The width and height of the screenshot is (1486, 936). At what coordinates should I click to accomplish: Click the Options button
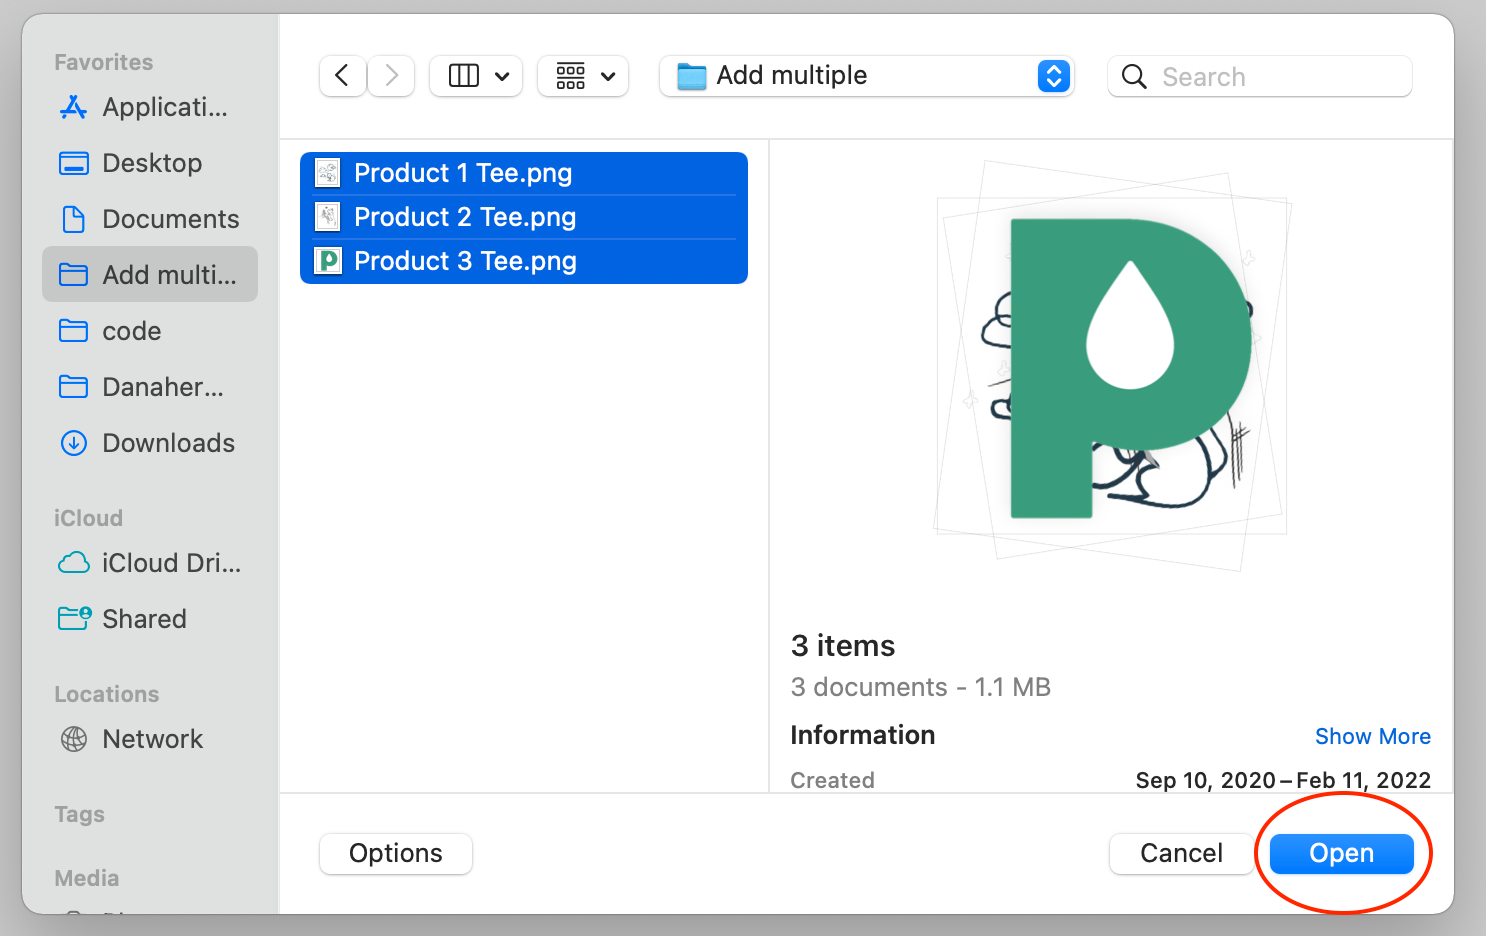[x=396, y=853]
